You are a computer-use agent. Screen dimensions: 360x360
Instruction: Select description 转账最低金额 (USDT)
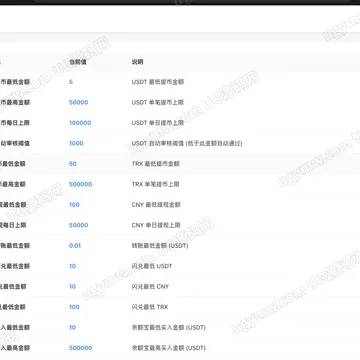point(160,246)
